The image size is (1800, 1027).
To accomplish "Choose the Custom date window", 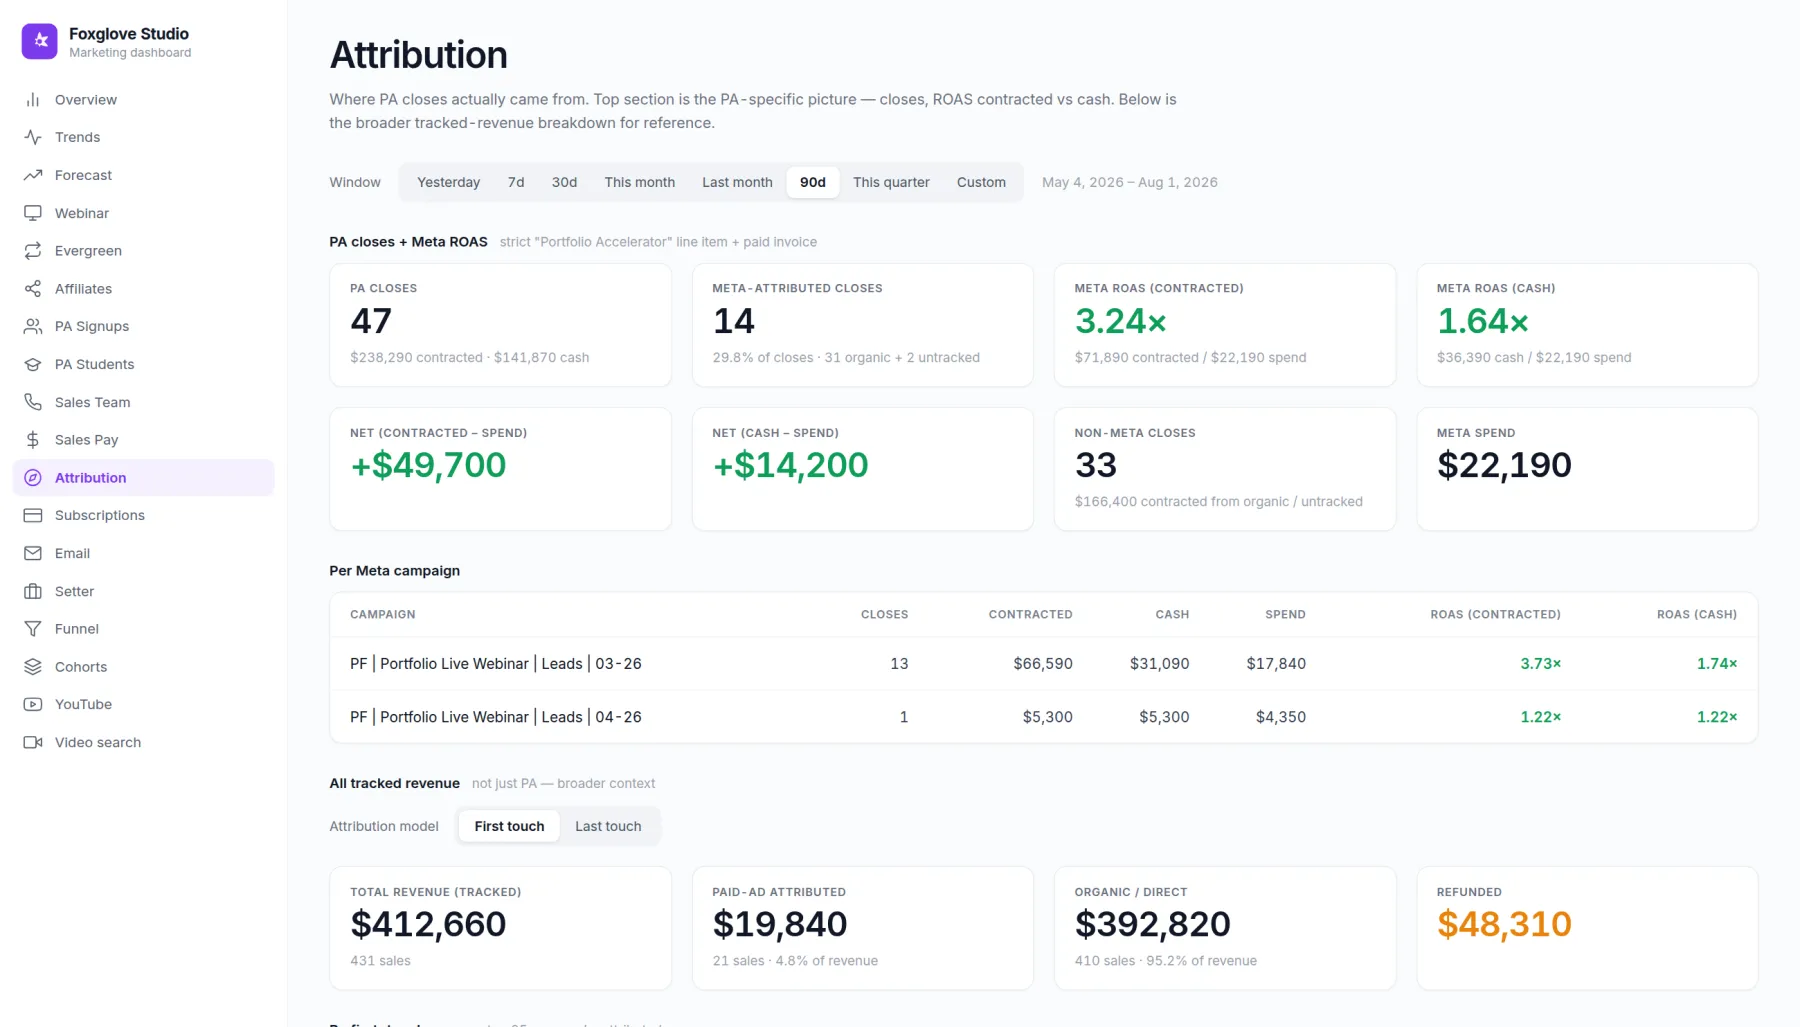I will [x=981, y=182].
